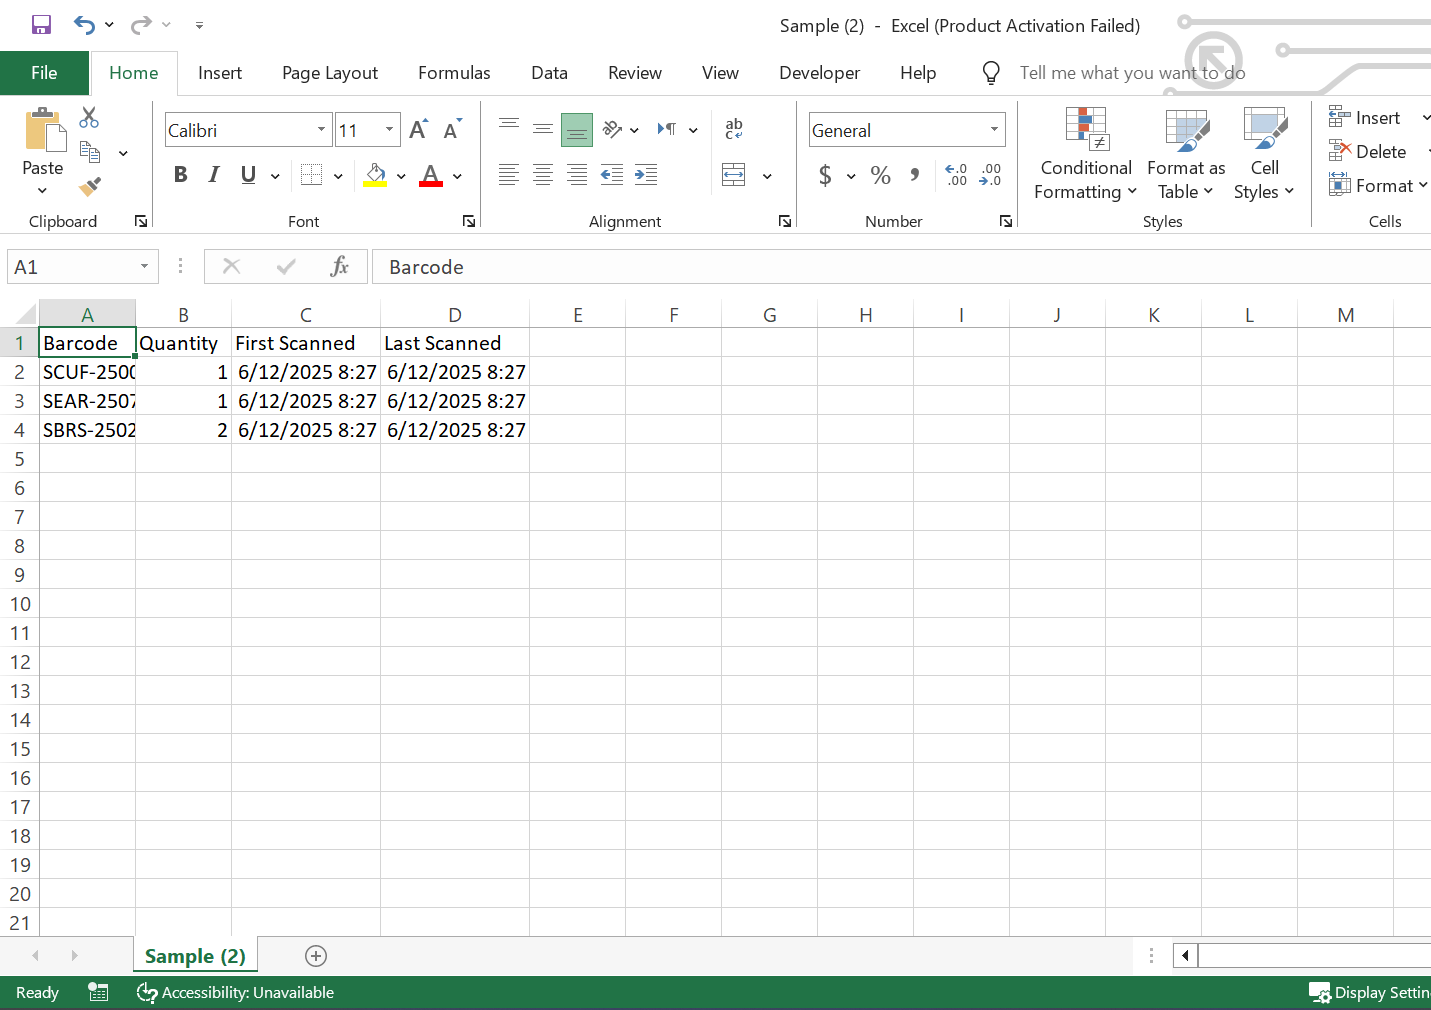1431x1010 pixels.
Task: Open the Name Box dropdown arrow
Action: 144,267
